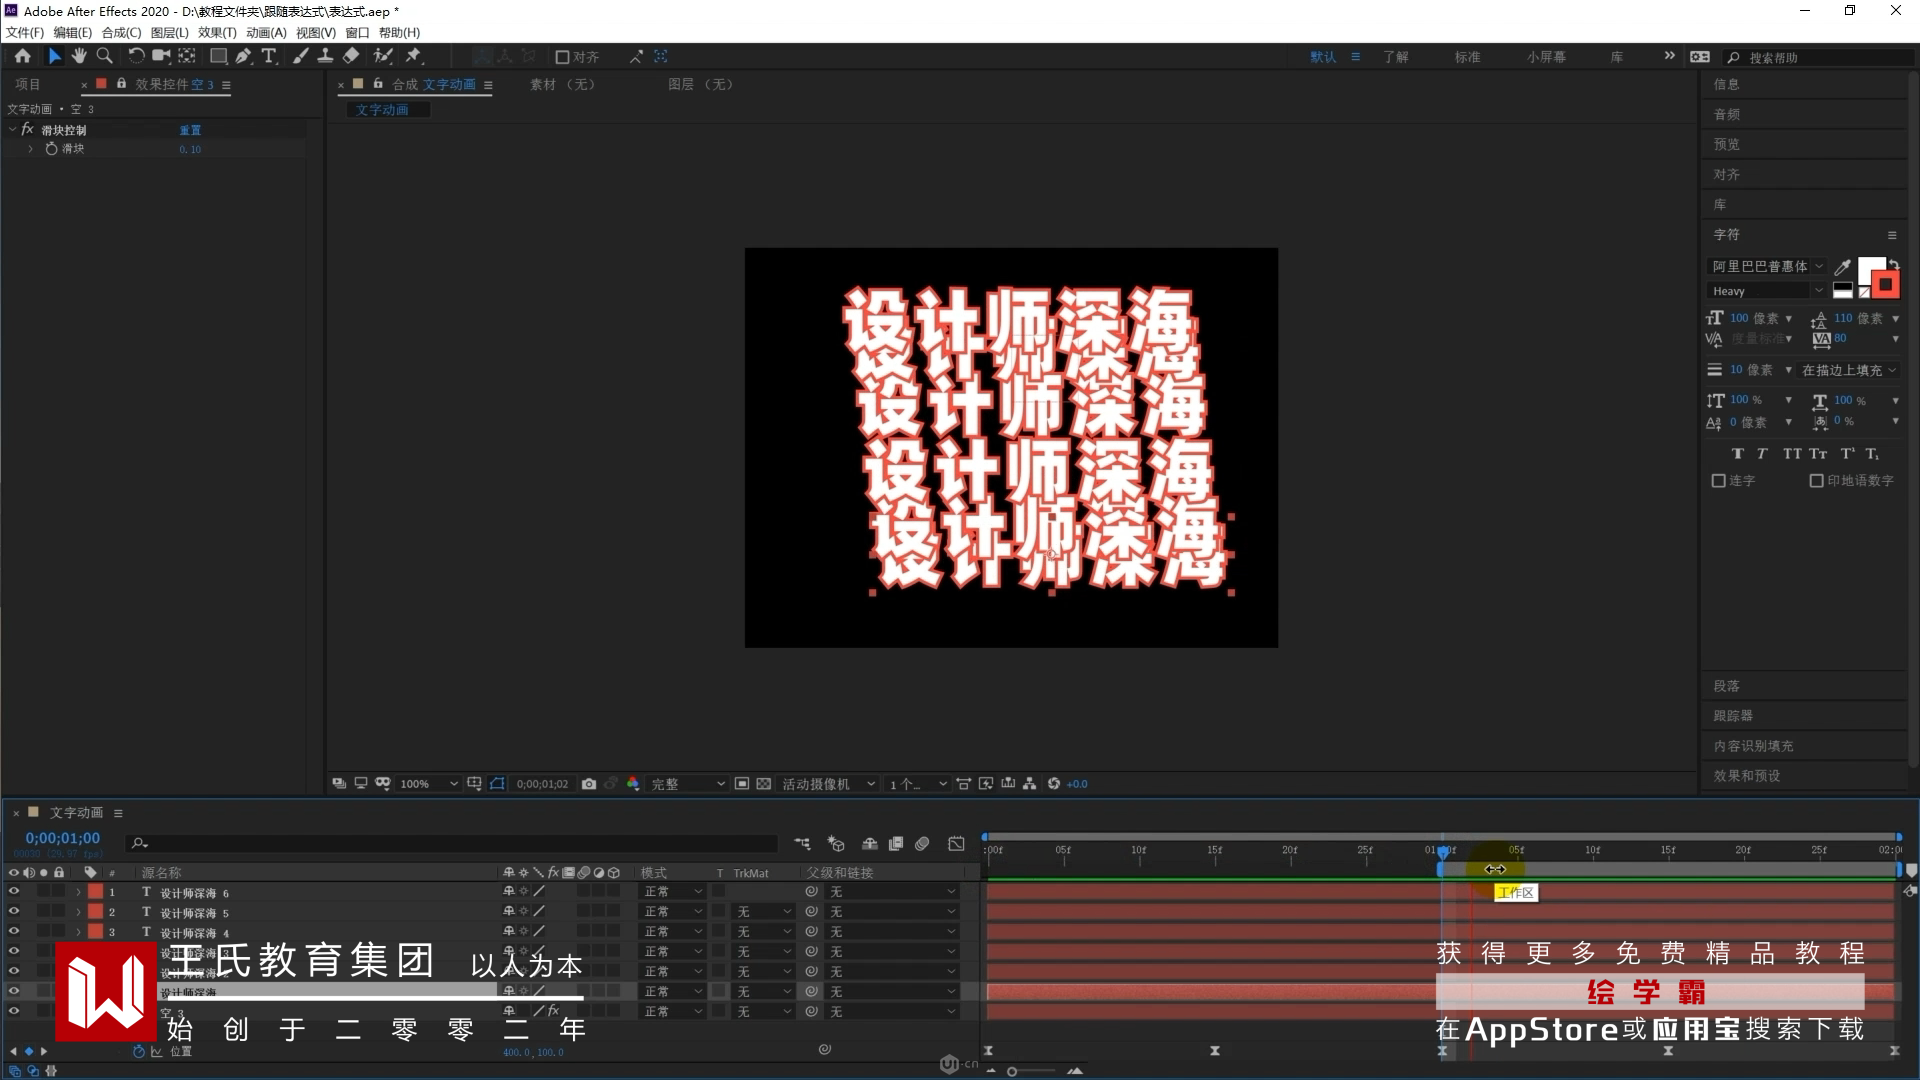The width and height of the screenshot is (1920, 1080).
Task: Click the 0;00;01;00 current time field
Action: [x=62, y=838]
